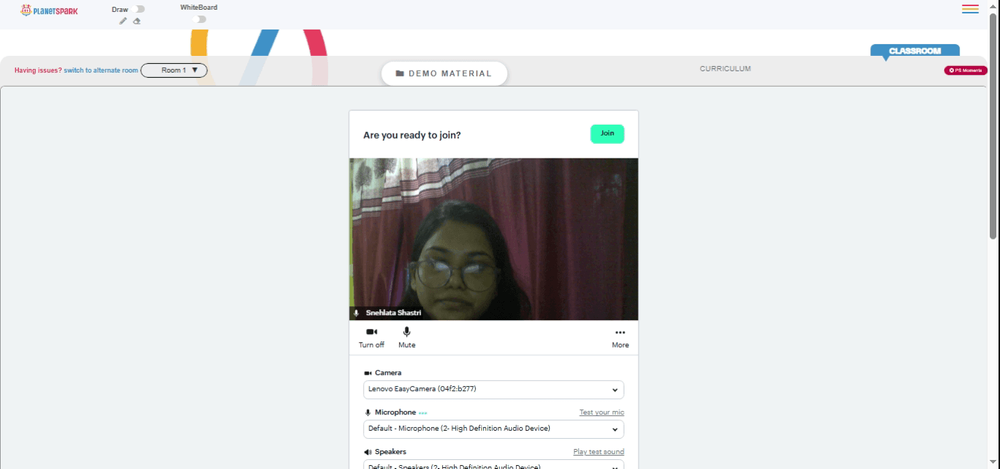Open the More options ellipsis
Image resolution: width=1000 pixels, height=469 pixels.
point(620,332)
